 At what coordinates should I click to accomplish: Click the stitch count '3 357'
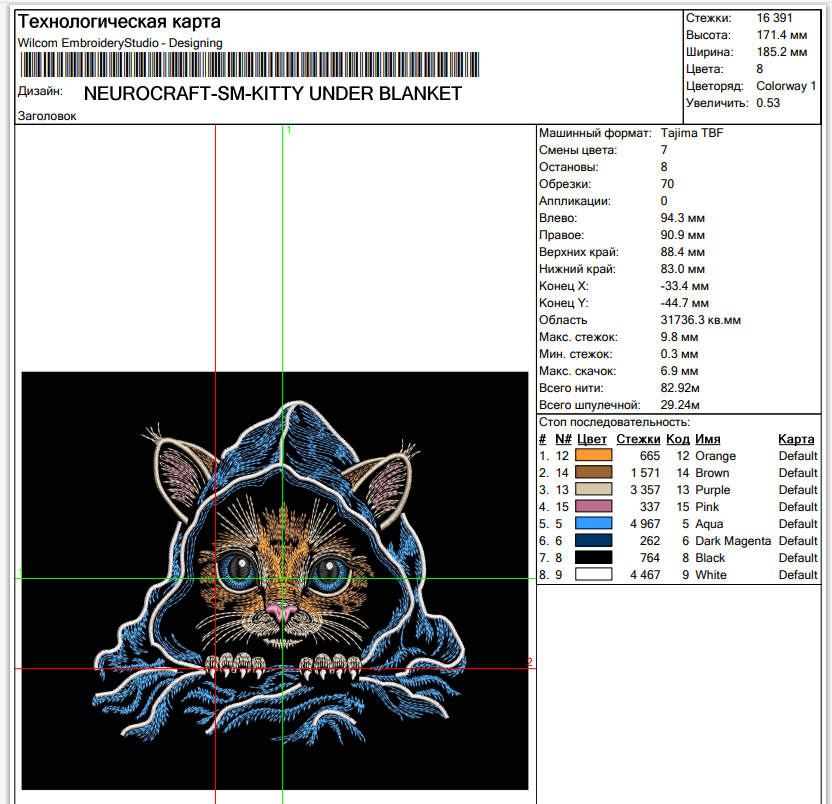point(645,490)
